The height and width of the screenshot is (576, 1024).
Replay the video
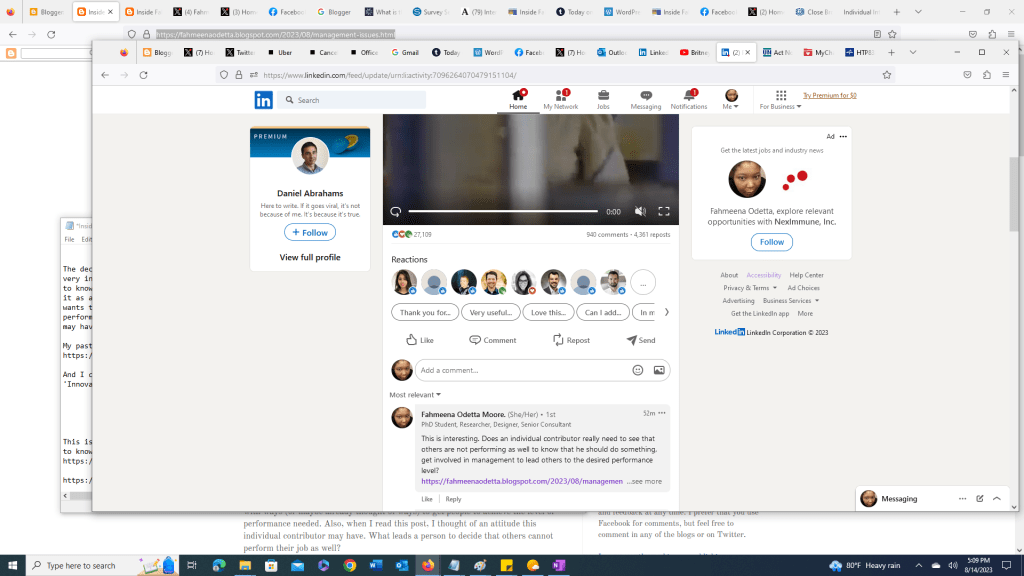(x=396, y=212)
